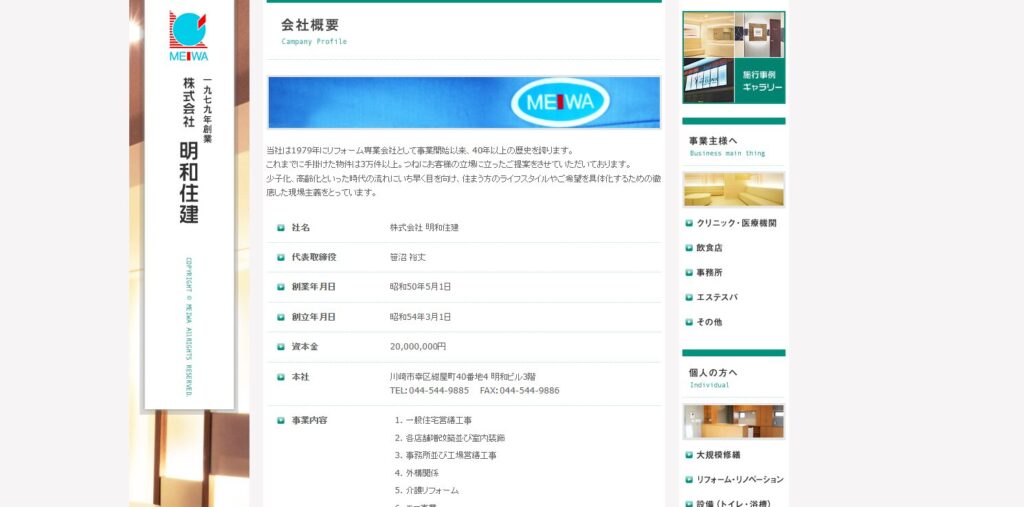Open the 施行事例ギャラリー banner
1024x507 pixels.
(x=733, y=57)
